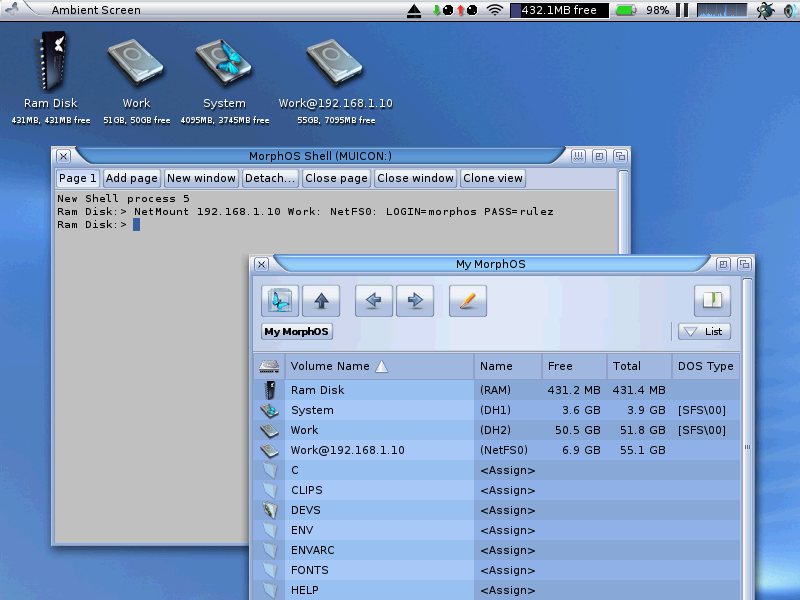Click the System volume icon in list
The width and height of the screenshot is (800, 600).
(269, 410)
